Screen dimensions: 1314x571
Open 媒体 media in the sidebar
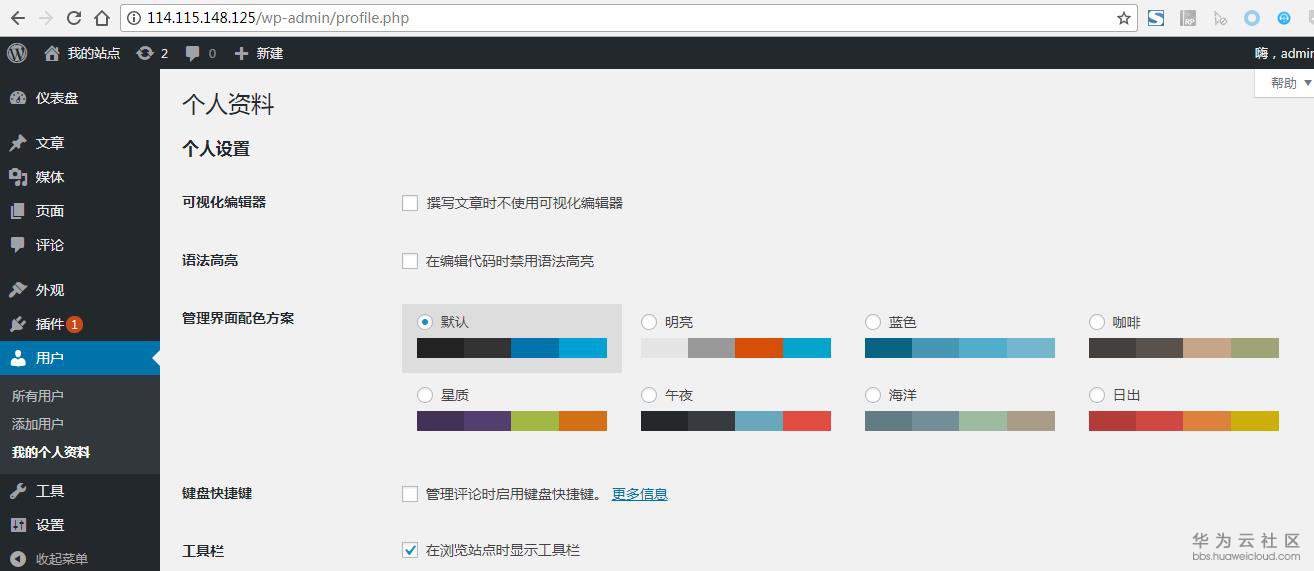(80, 177)
